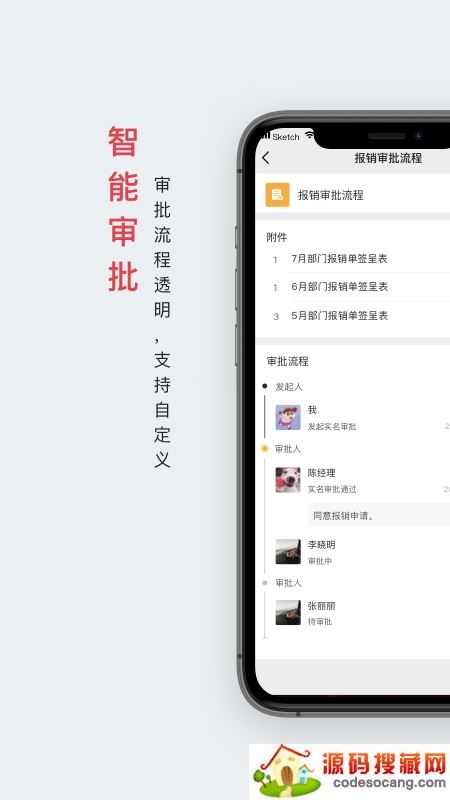Image resolution: width=450 pixels, height=800 pixels.
Task: Open 李晓明's avatar photo
Action: [288, 552]
